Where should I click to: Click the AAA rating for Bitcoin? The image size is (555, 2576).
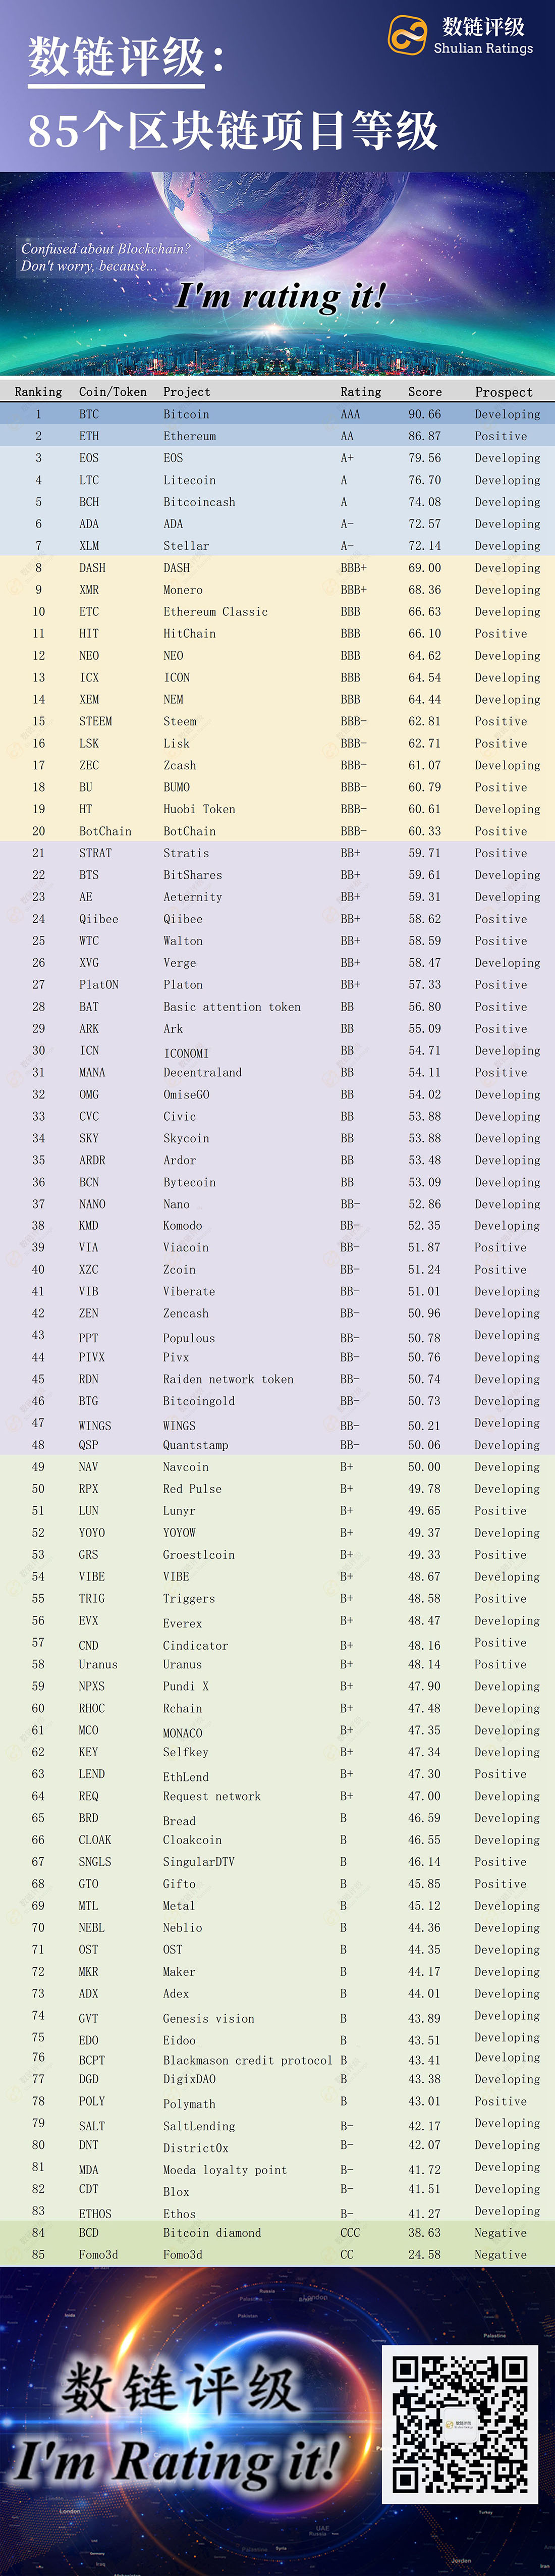tap(350, 414)
